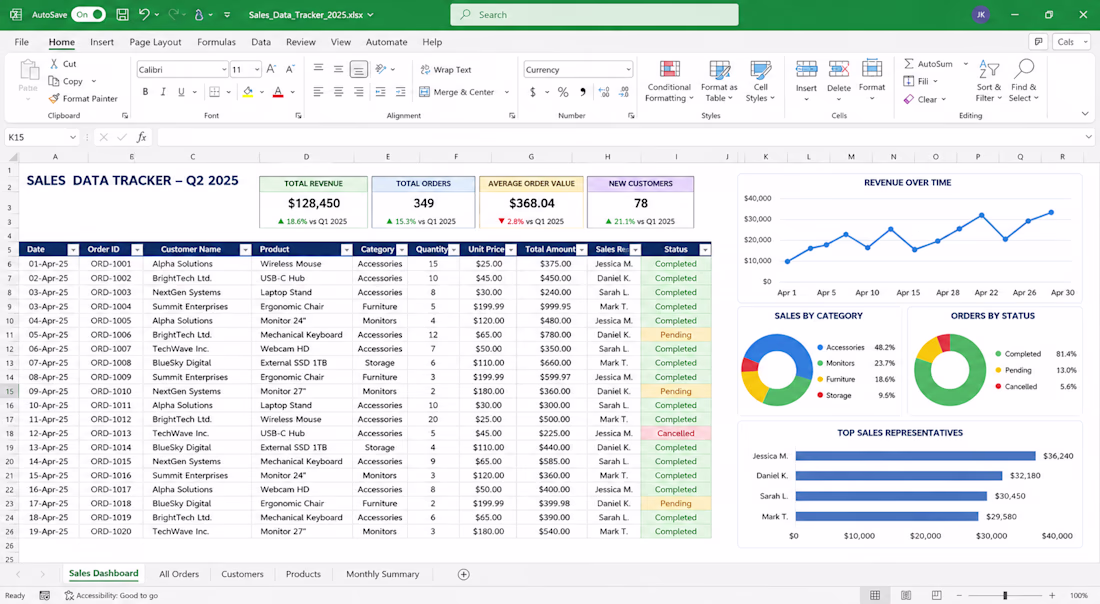Open Cell Styles gallery

coord(760,81)
